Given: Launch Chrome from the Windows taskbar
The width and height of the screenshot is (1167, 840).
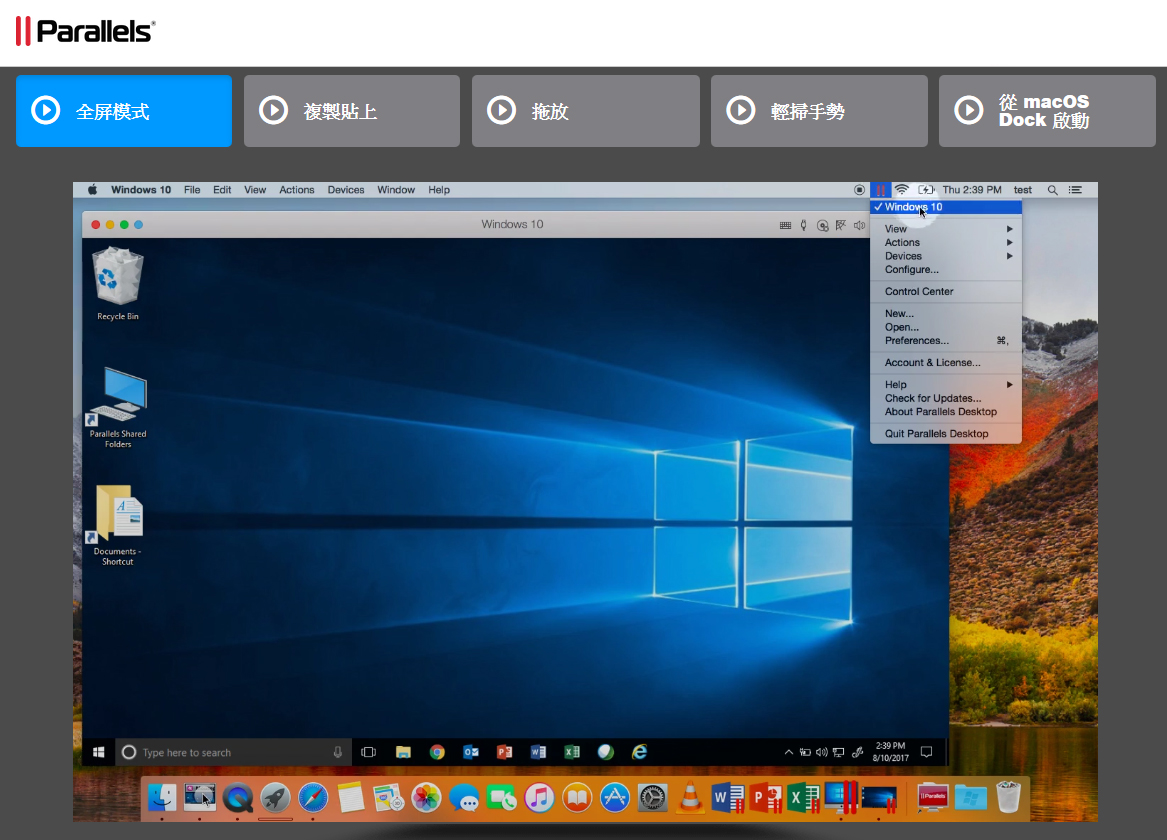Looking at the screenshot, I should (437, 752).
